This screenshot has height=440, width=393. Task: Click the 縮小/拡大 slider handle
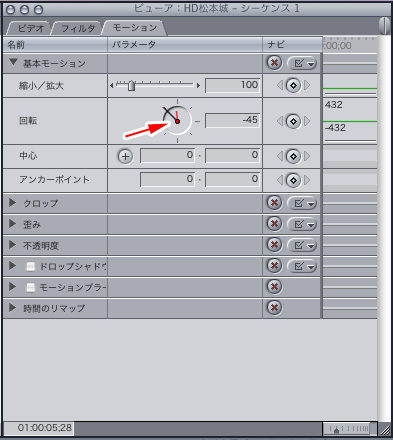[132, 86]
